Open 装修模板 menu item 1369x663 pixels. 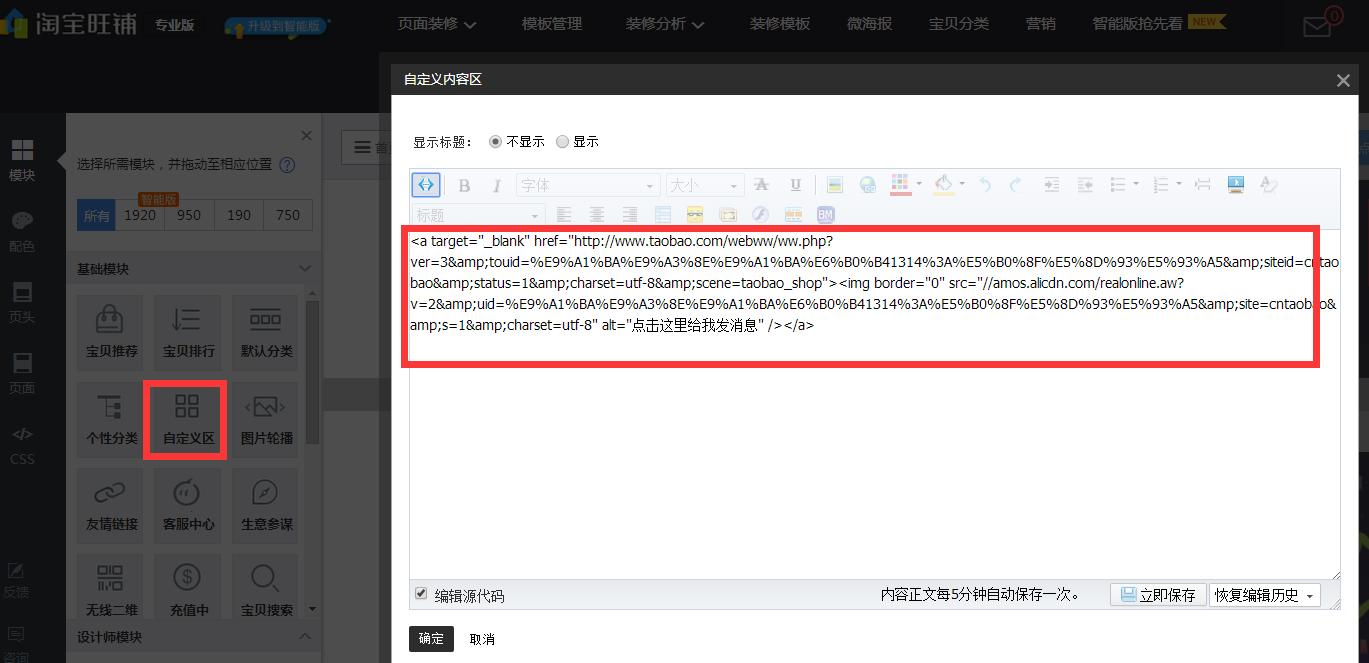click(780, 23)
